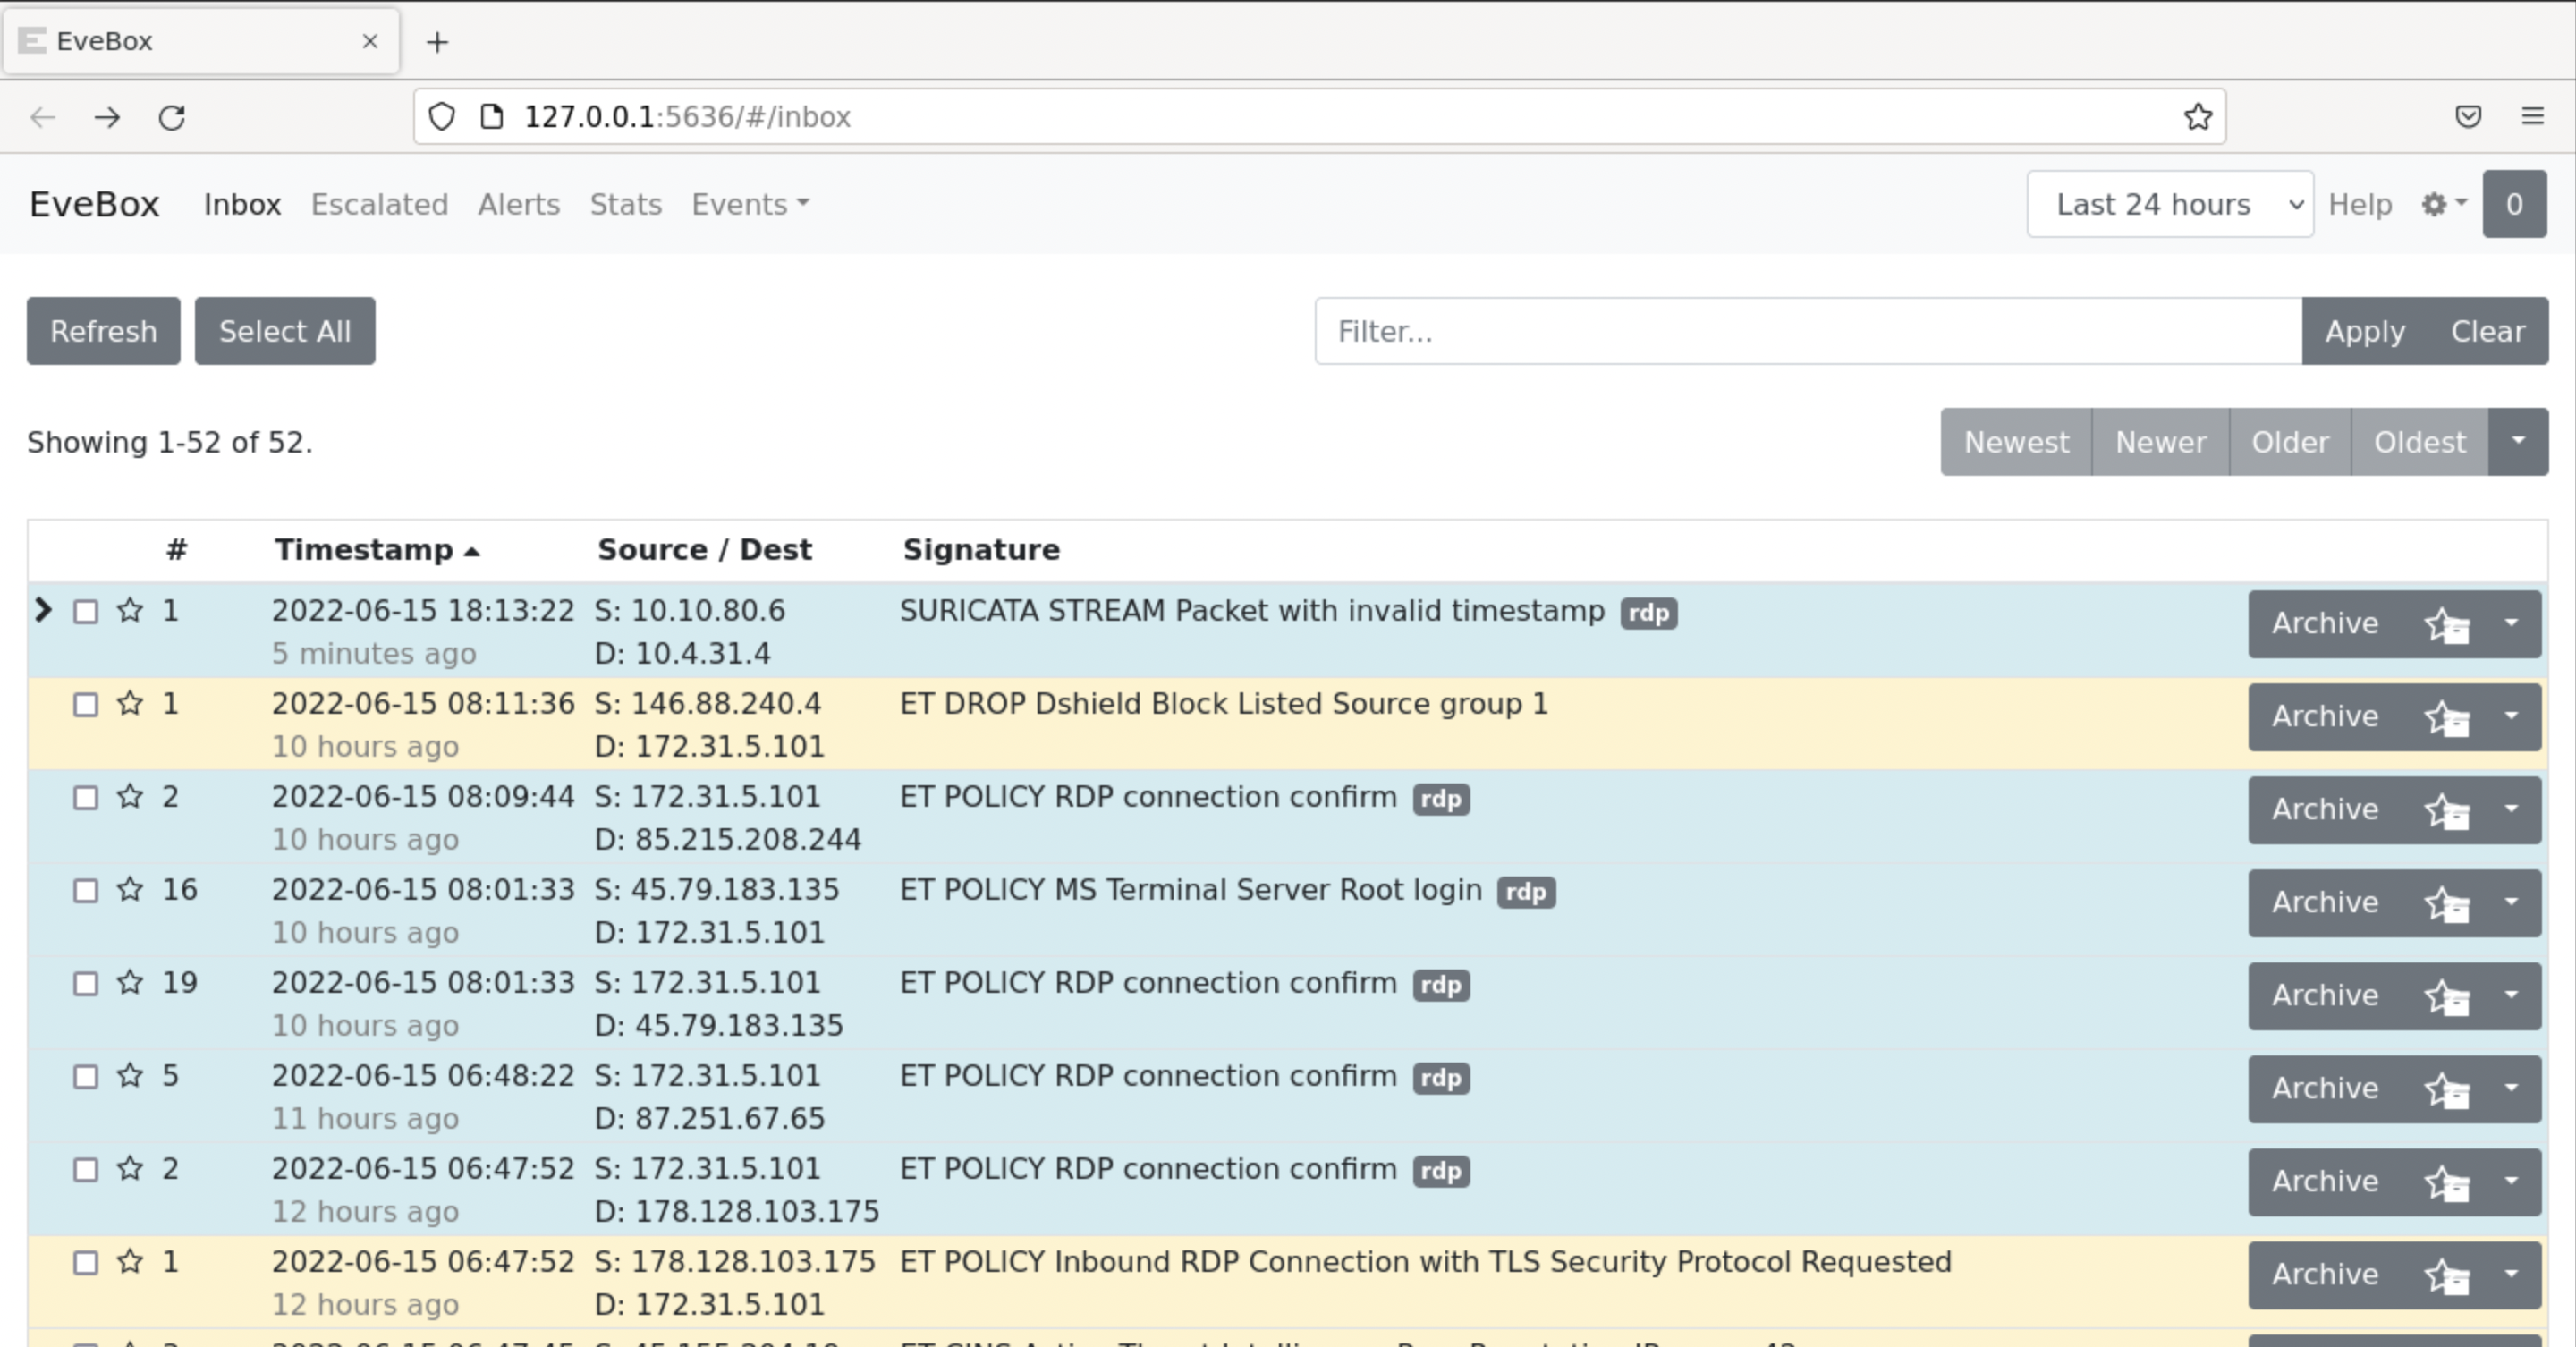Open Archive dropdown arrow for Dshield alert
This screenshot has height=1347, width=2576.
tap(2512, 717)
